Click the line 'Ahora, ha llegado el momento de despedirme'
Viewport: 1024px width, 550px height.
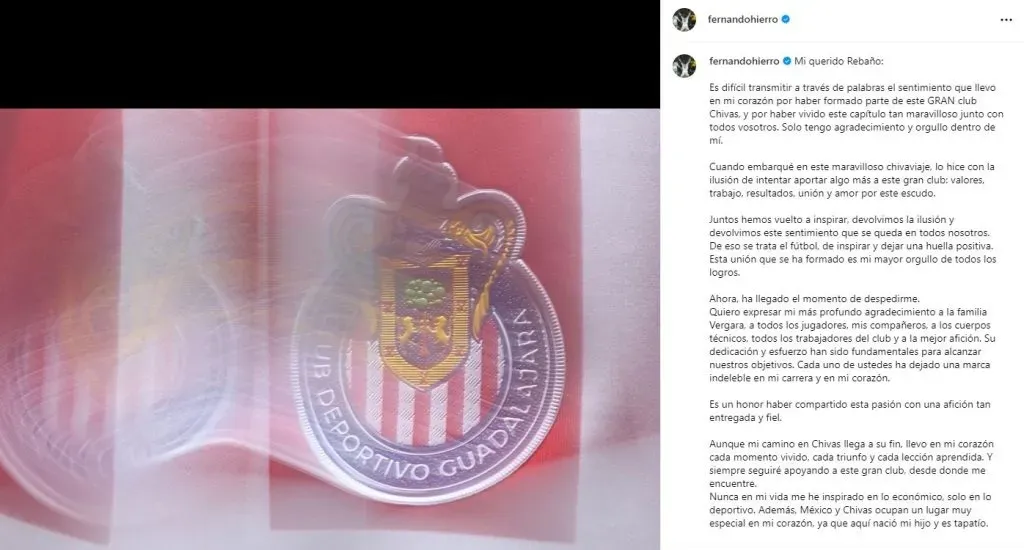click(x=814, y=299)
